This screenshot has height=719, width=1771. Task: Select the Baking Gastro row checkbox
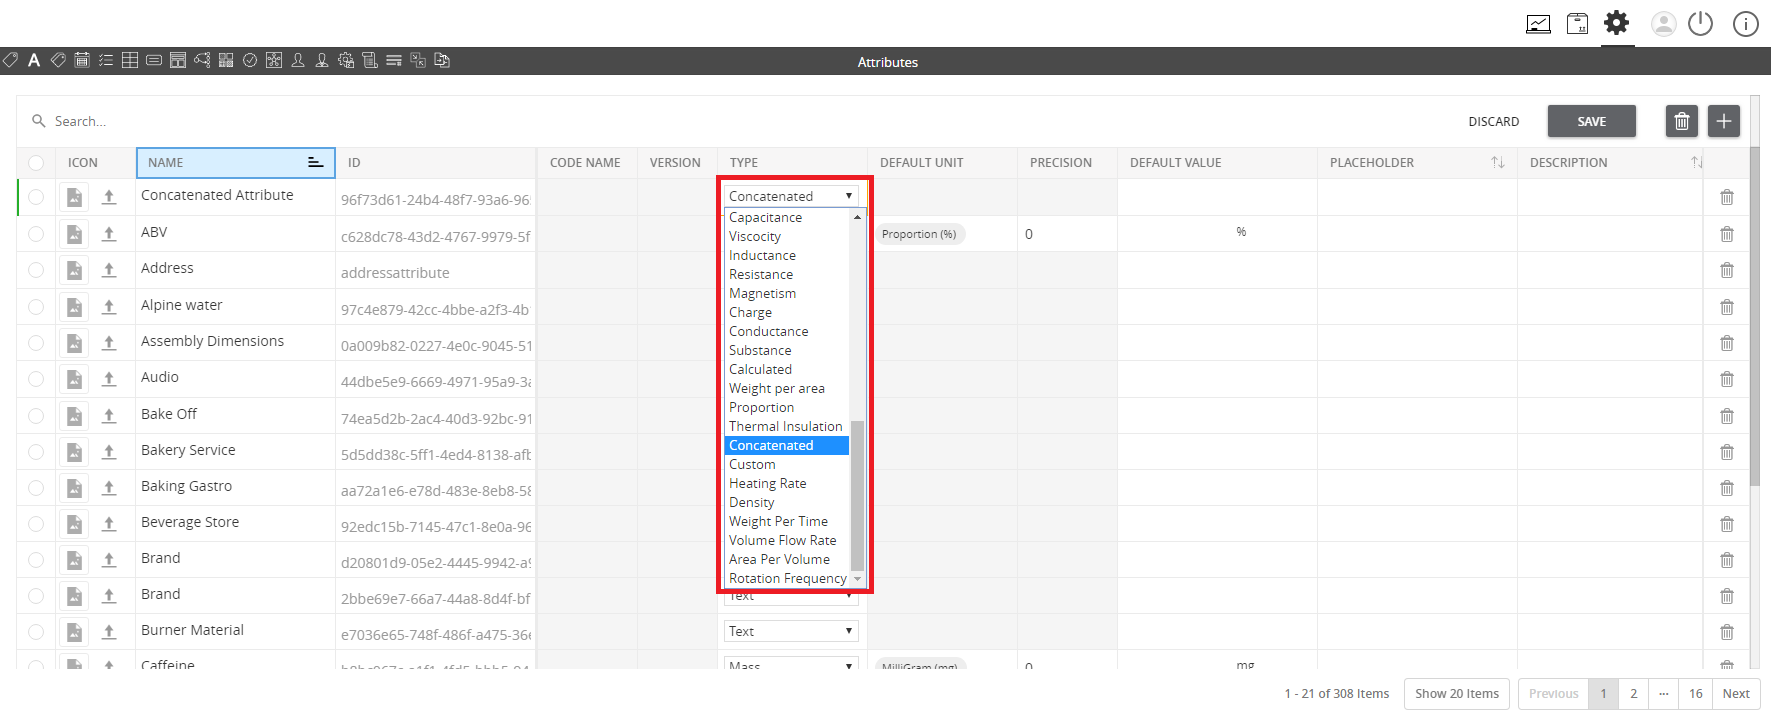pyautogui.click(x=36, y=488)
